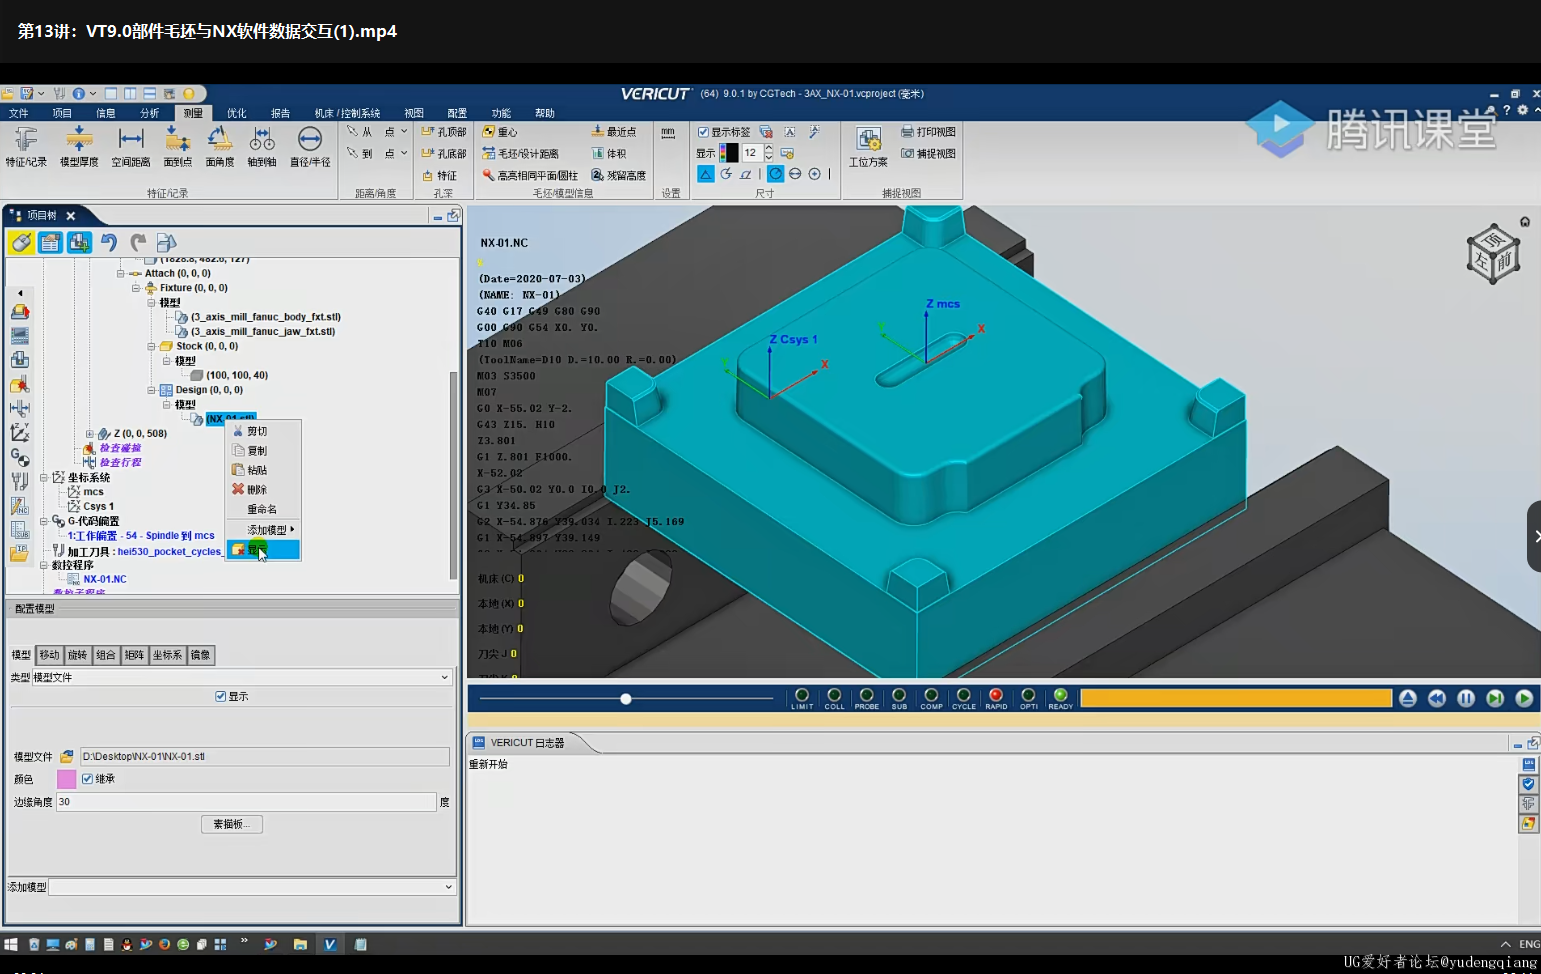Click the NC subroutine SUB sidebar icon
Screen dimensions: 1541x974
[19, 530]
